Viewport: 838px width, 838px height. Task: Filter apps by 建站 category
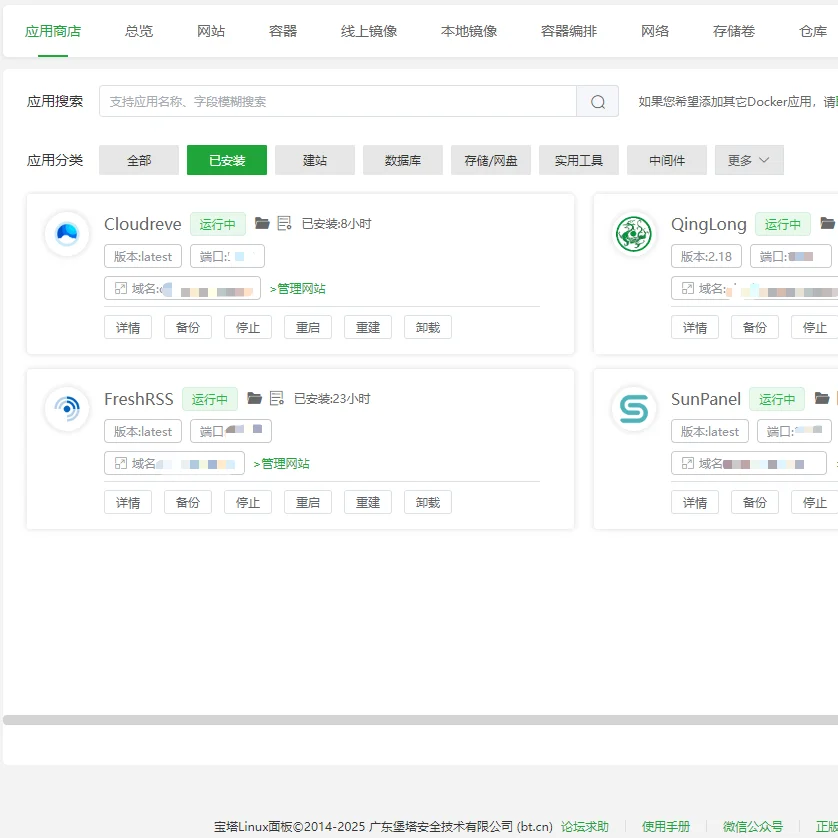coord(315,160)
